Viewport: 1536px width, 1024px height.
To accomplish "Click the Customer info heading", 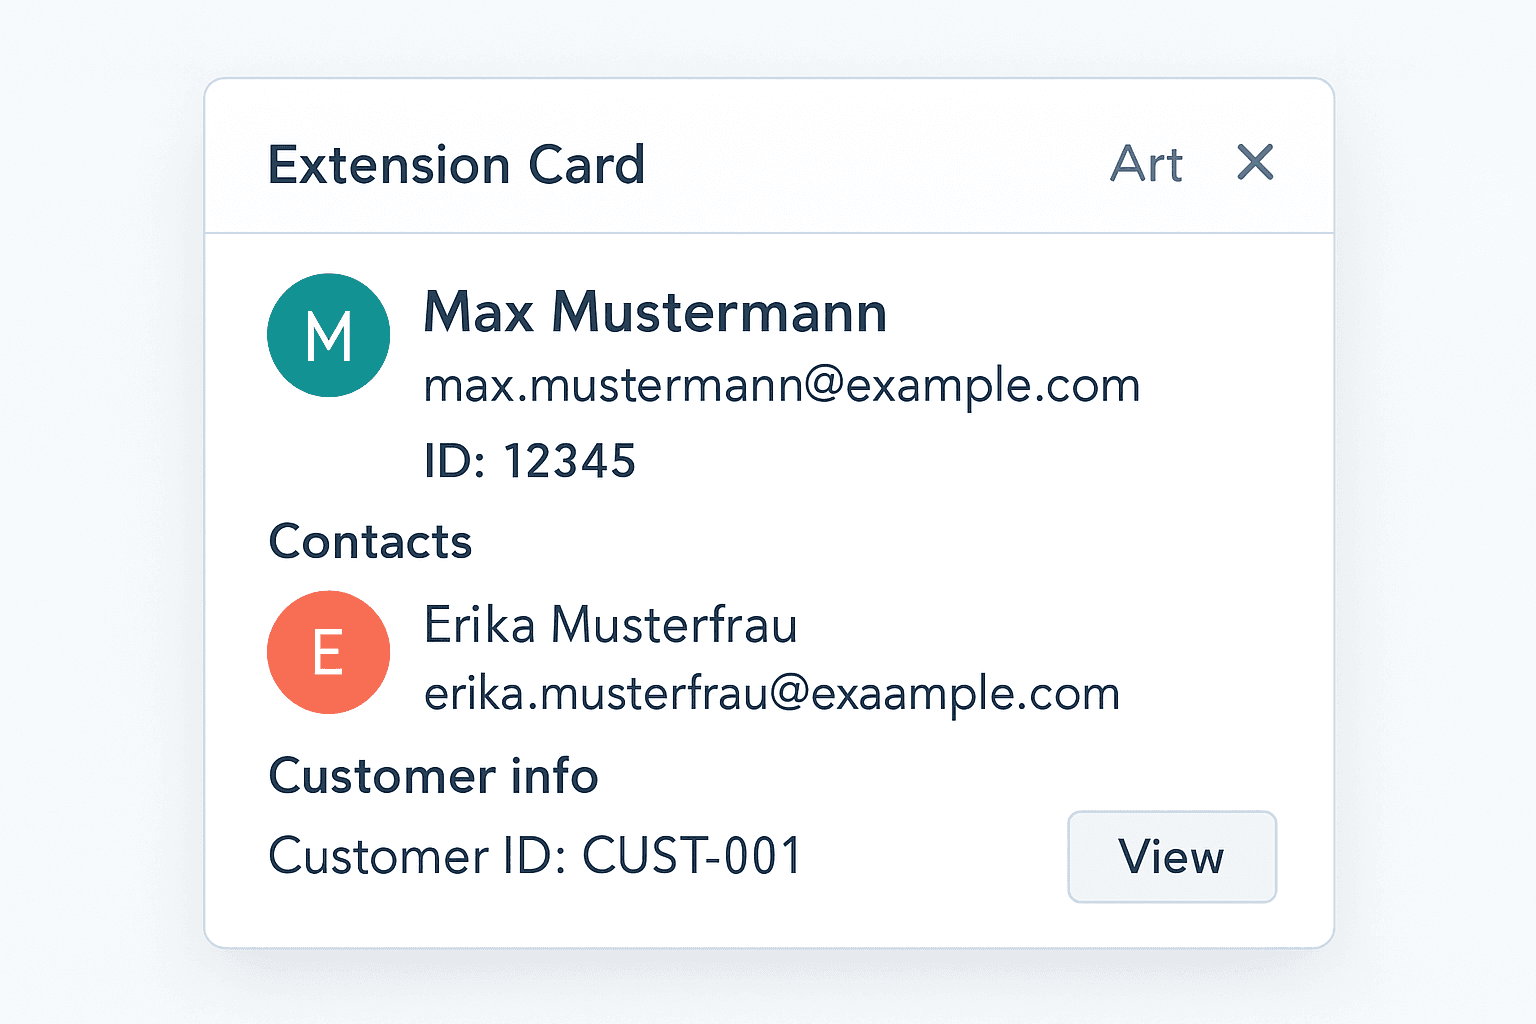I will tap(433, 776).
